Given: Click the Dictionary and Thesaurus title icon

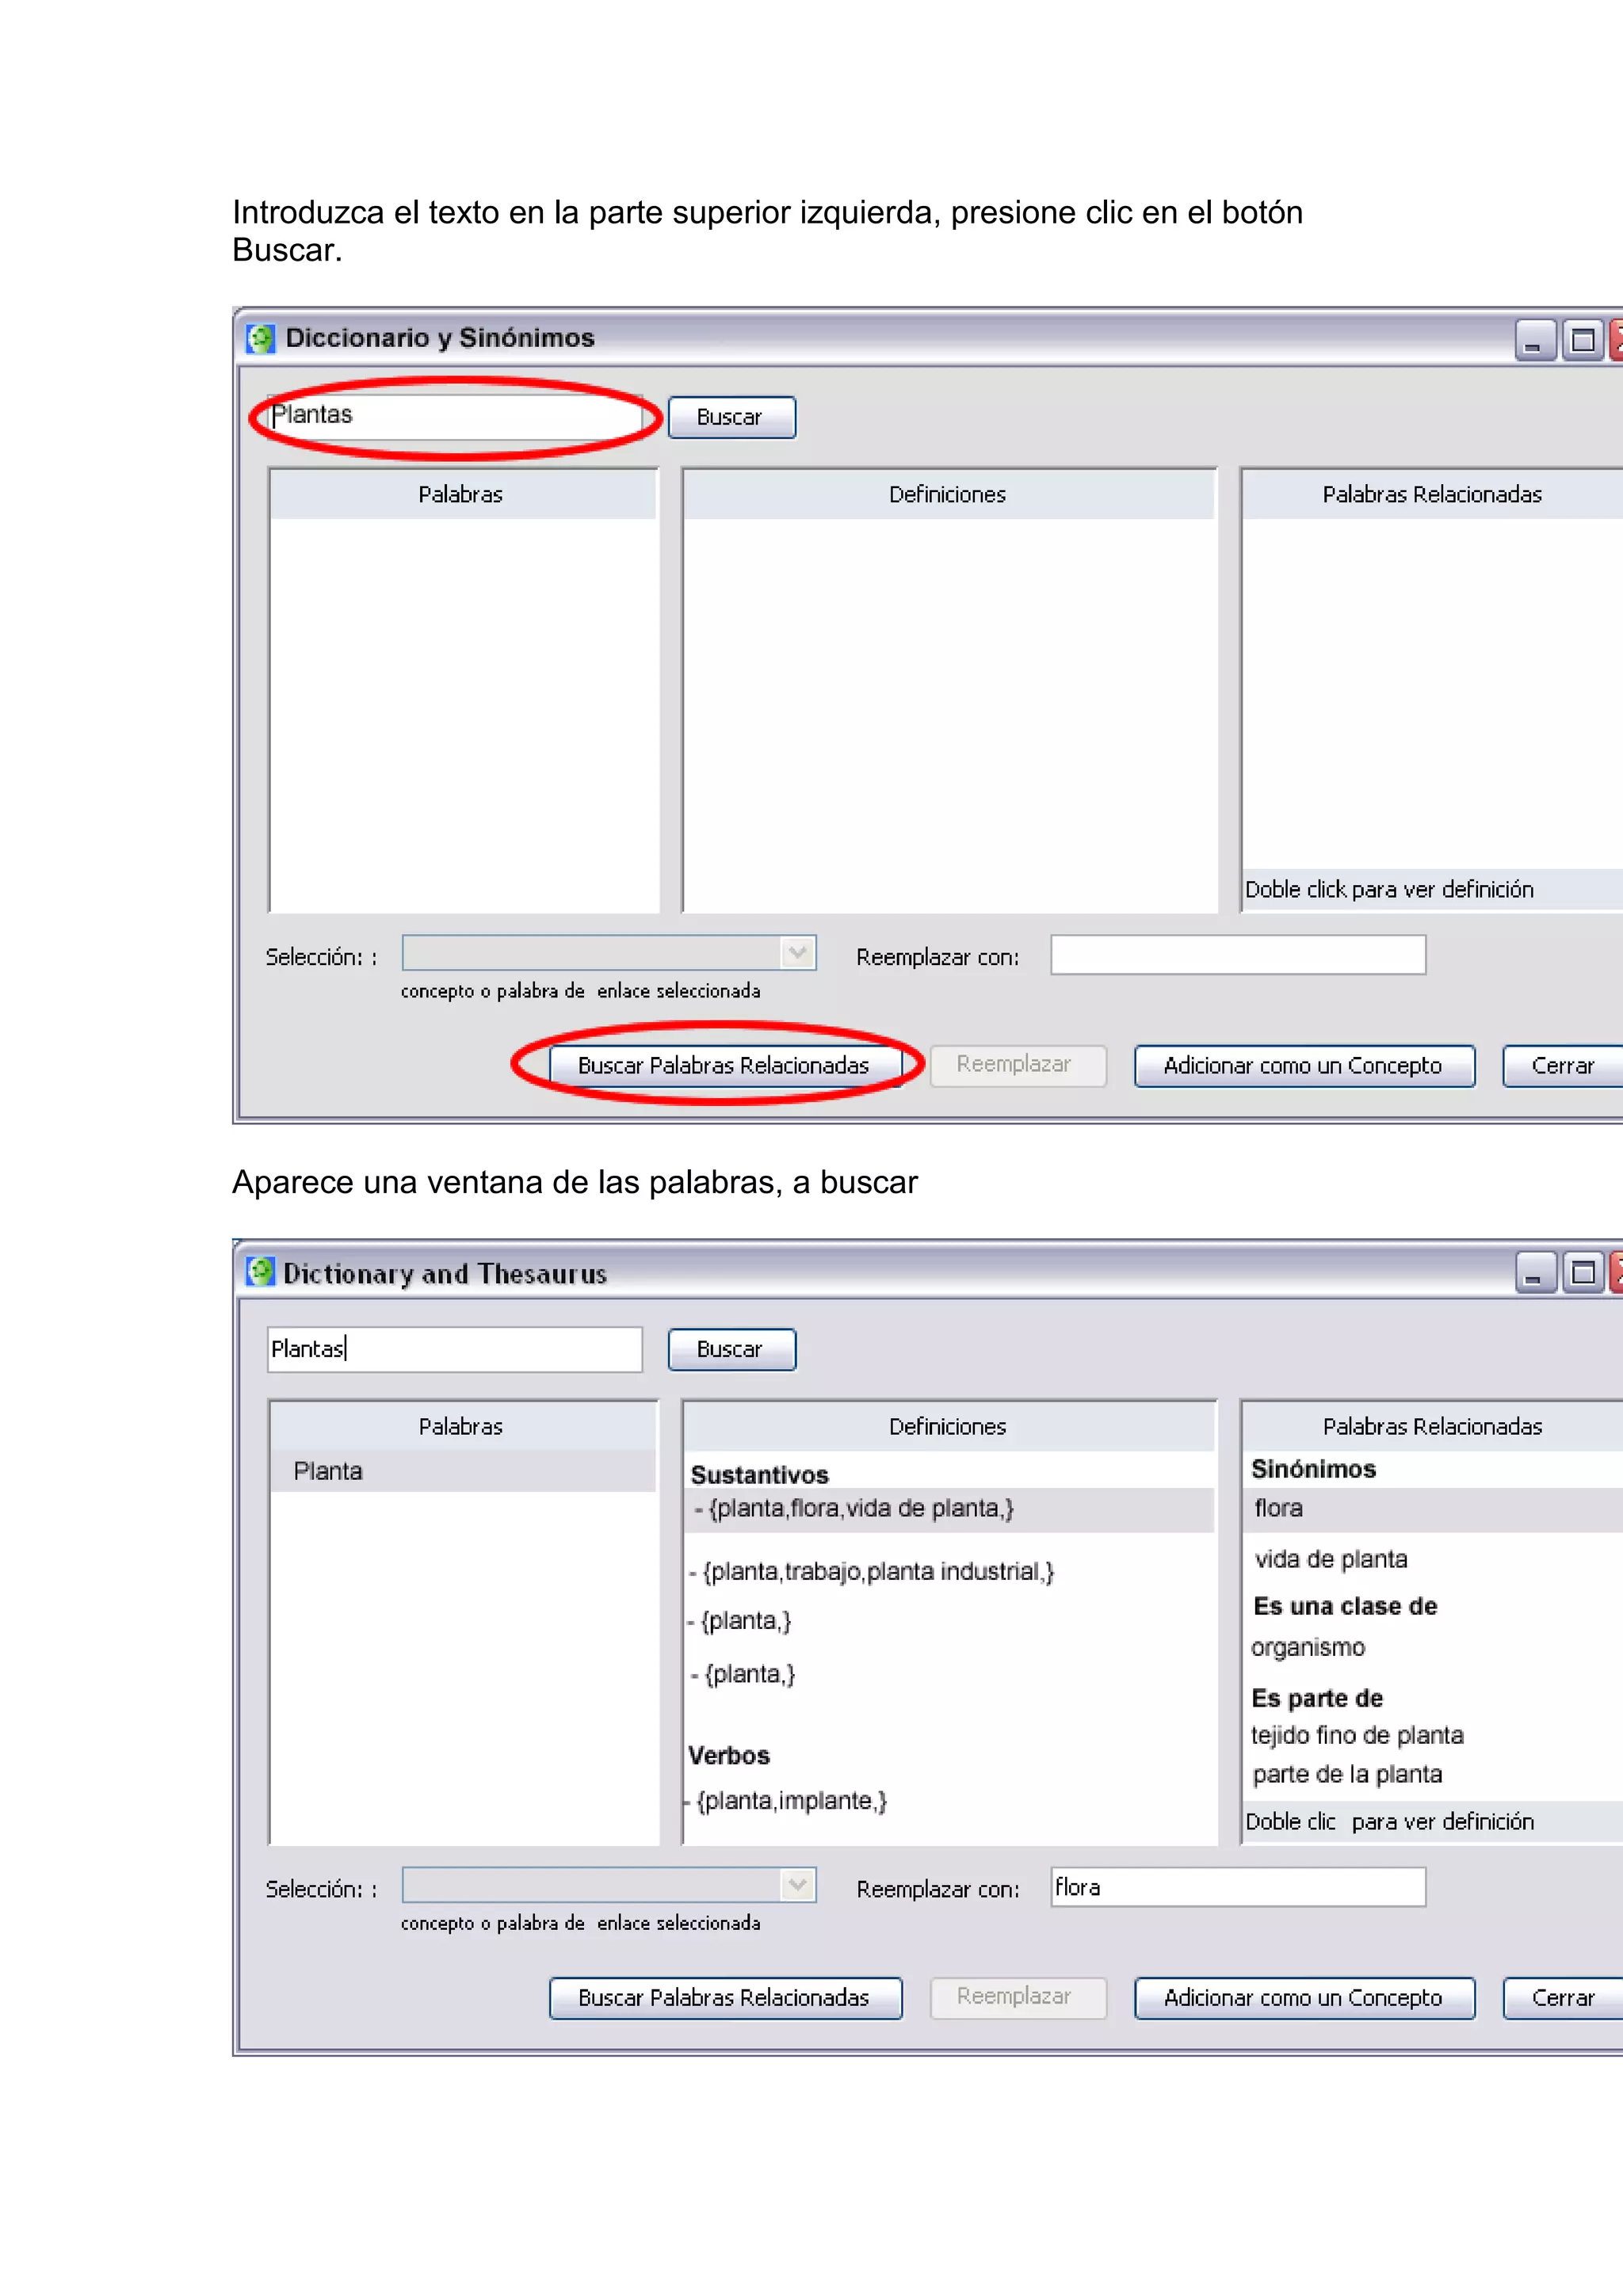Looking at the screenshot, I should pyautogui.click(x=260, y=1272).
